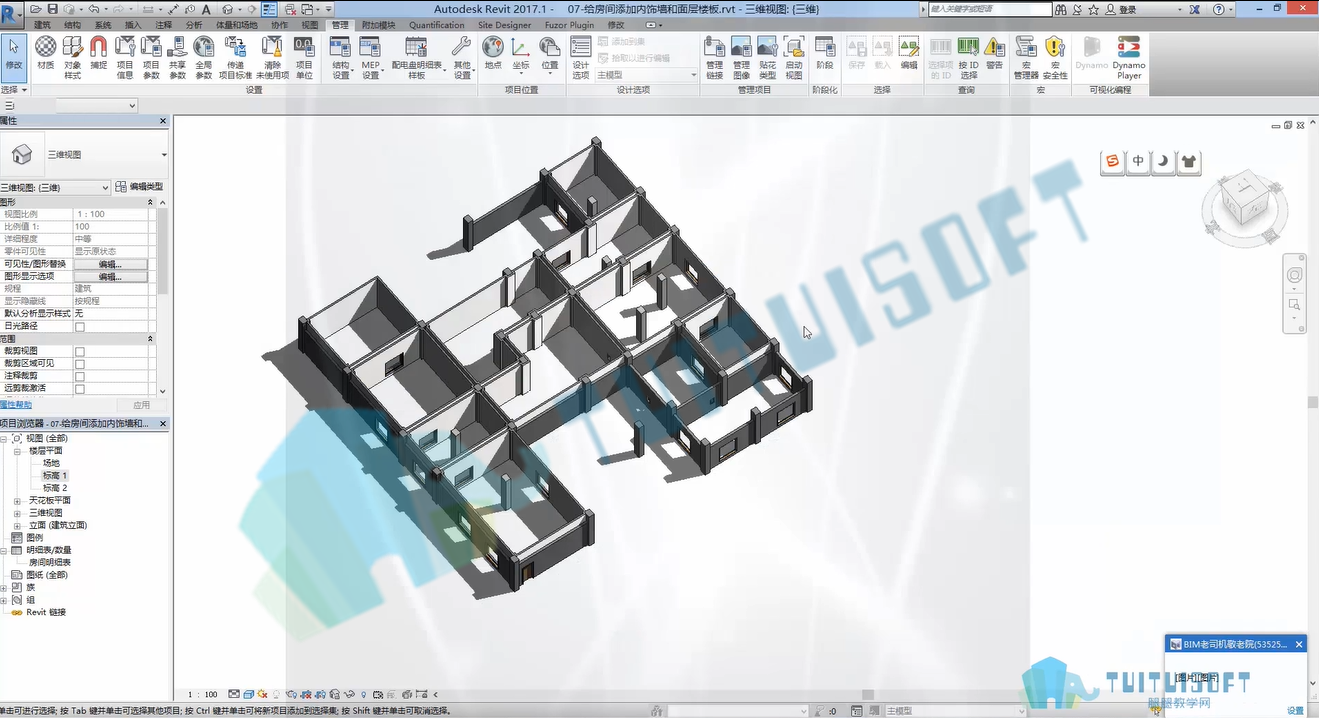Open the 属性帮助 help link
This screenshot has width=1319, height=718.
pos(16,405)
